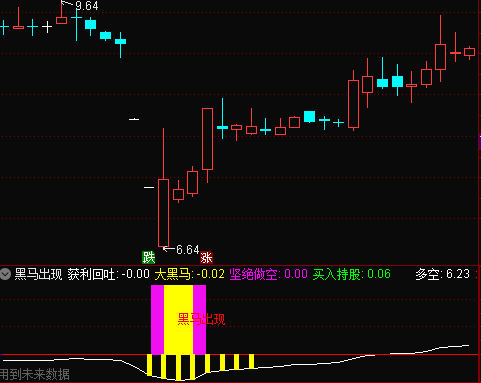The width and height of the screenshot is (481, 383).
Task: Click the 用到未来数据 notice text
Action: tap(35, 374)
